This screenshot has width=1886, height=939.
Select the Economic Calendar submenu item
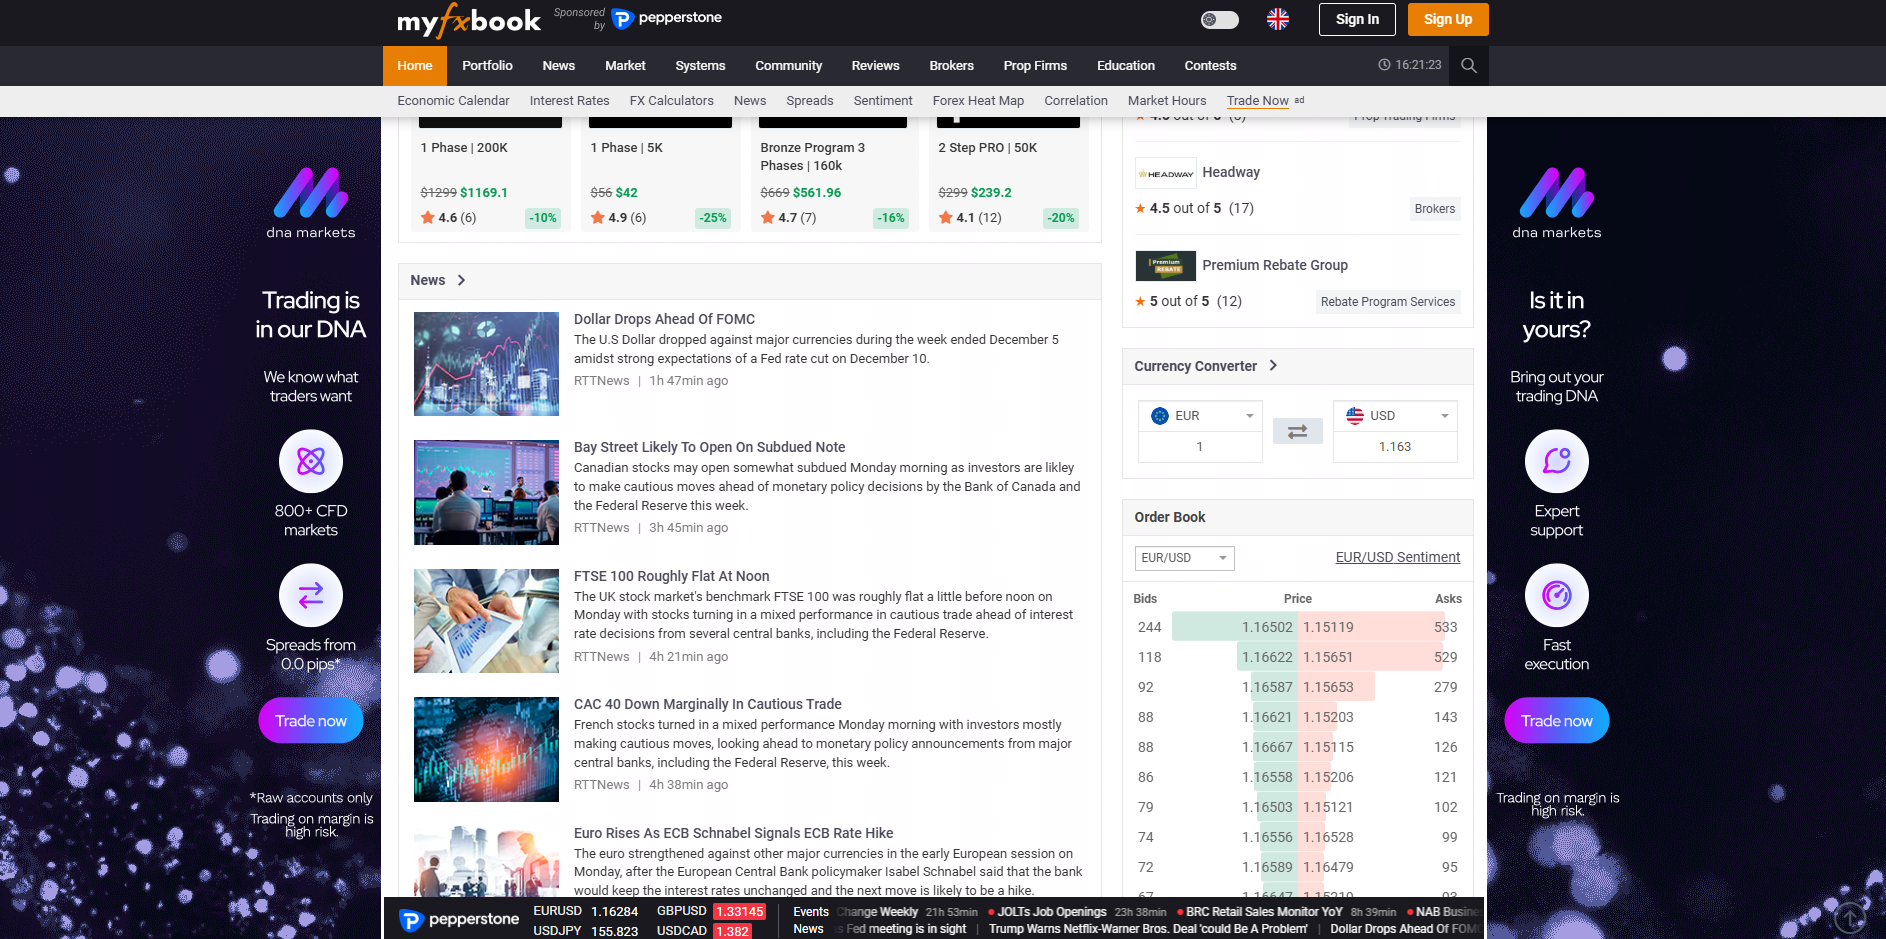[453, 101]
